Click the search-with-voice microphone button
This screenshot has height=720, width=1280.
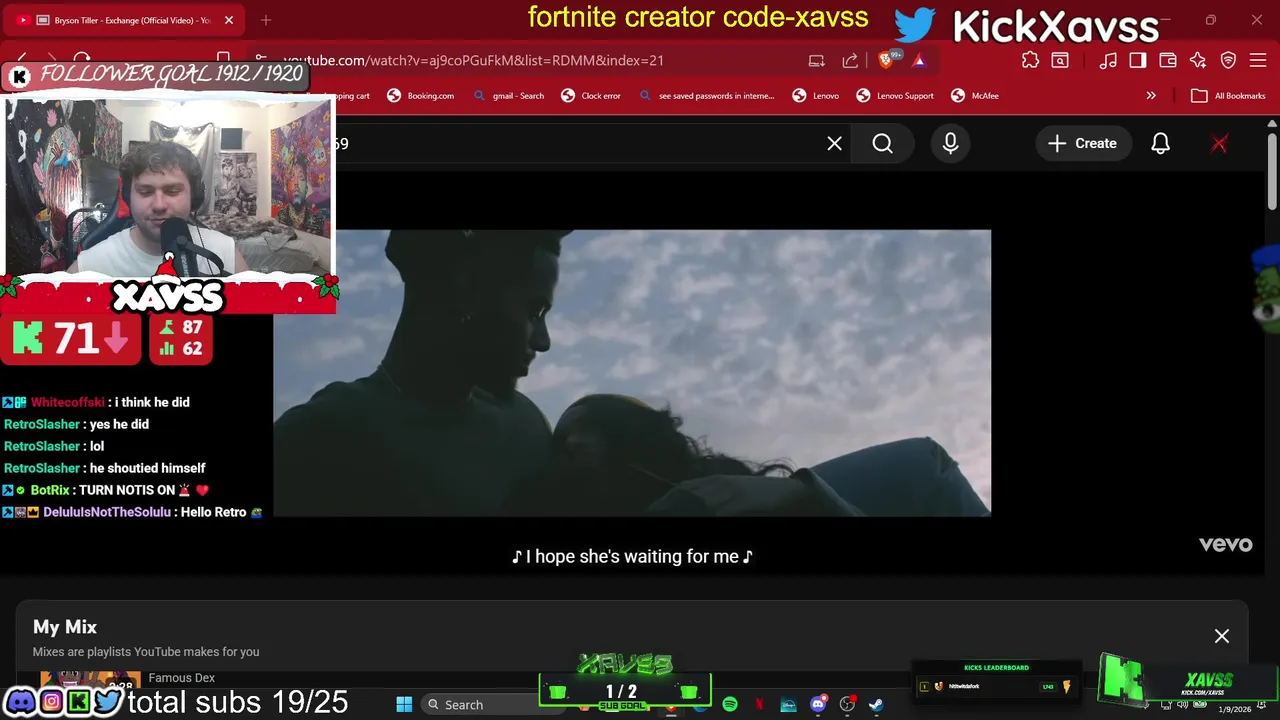click(x=950, y=143)
